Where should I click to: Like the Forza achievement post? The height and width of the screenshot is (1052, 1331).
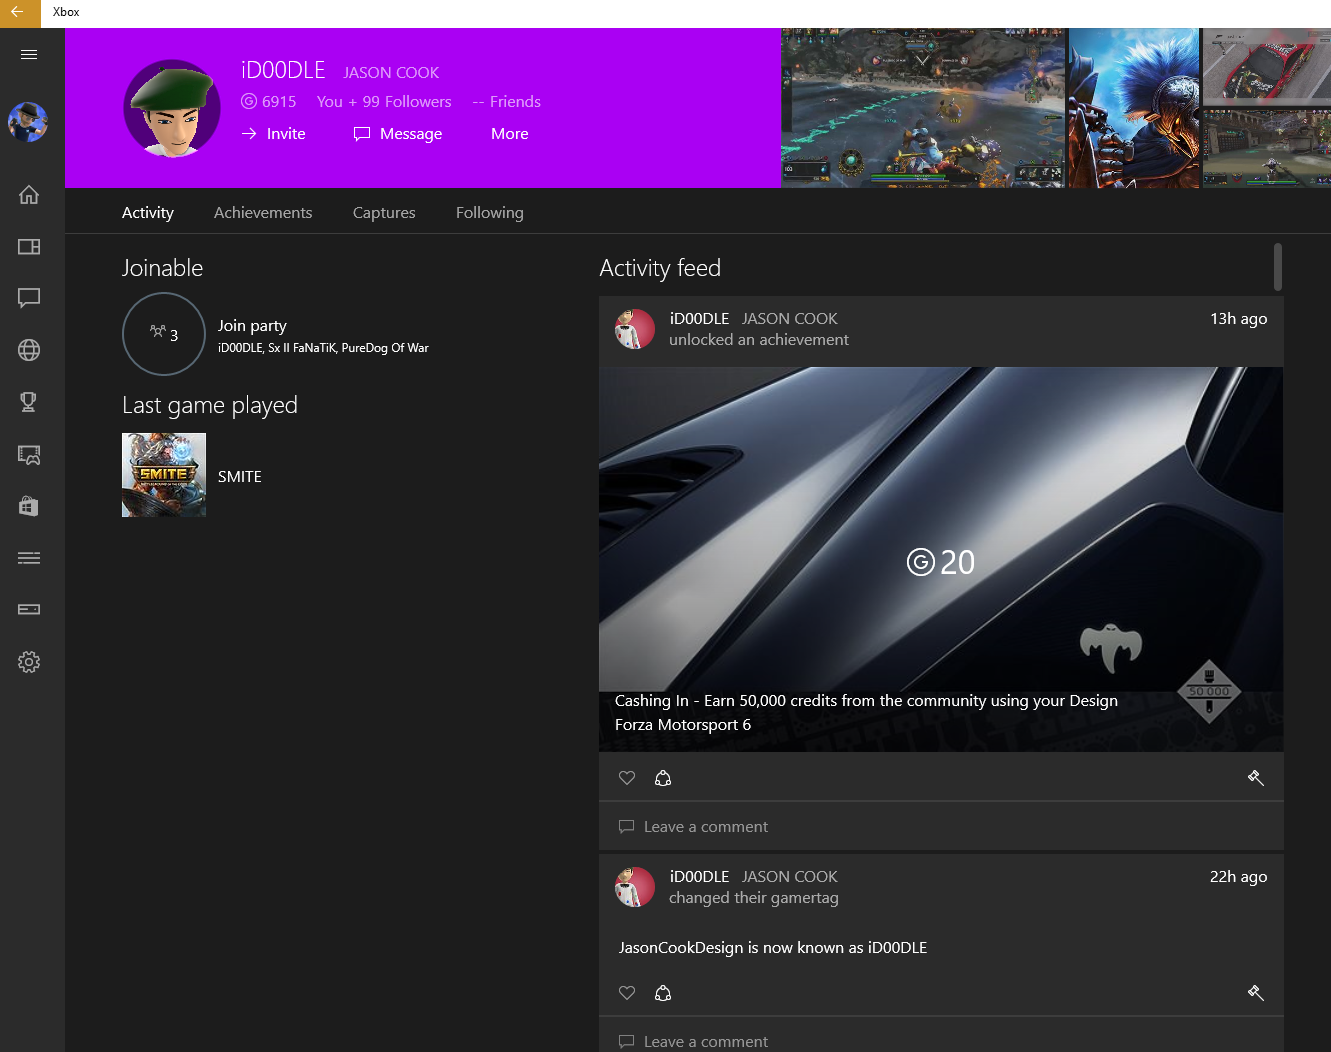coord(627,778)
